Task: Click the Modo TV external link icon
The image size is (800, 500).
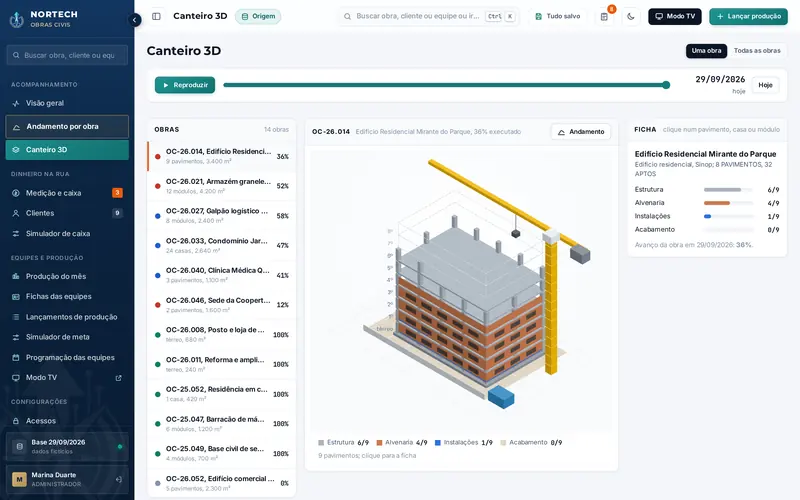Action: [x=118, y=378]
